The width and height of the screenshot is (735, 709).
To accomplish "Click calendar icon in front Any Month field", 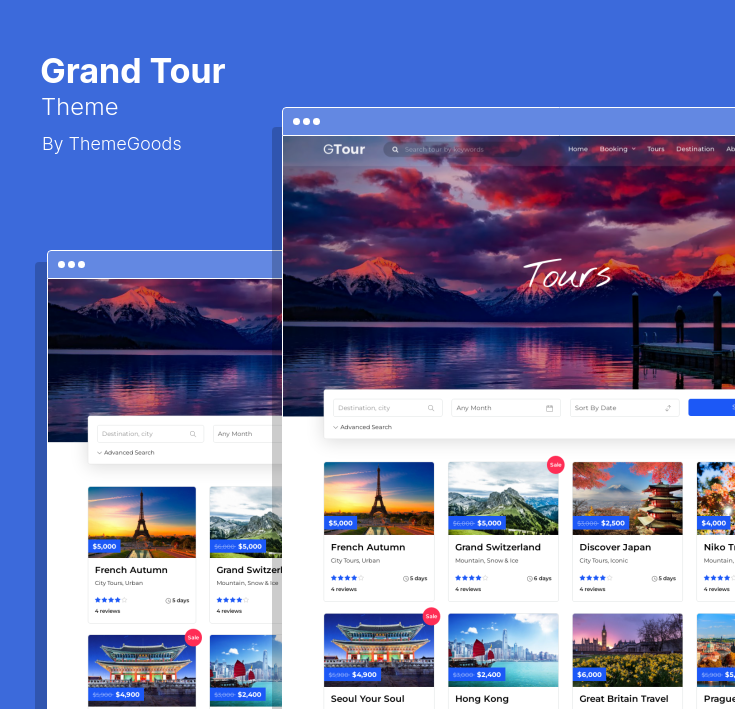I will pos(549,408).
